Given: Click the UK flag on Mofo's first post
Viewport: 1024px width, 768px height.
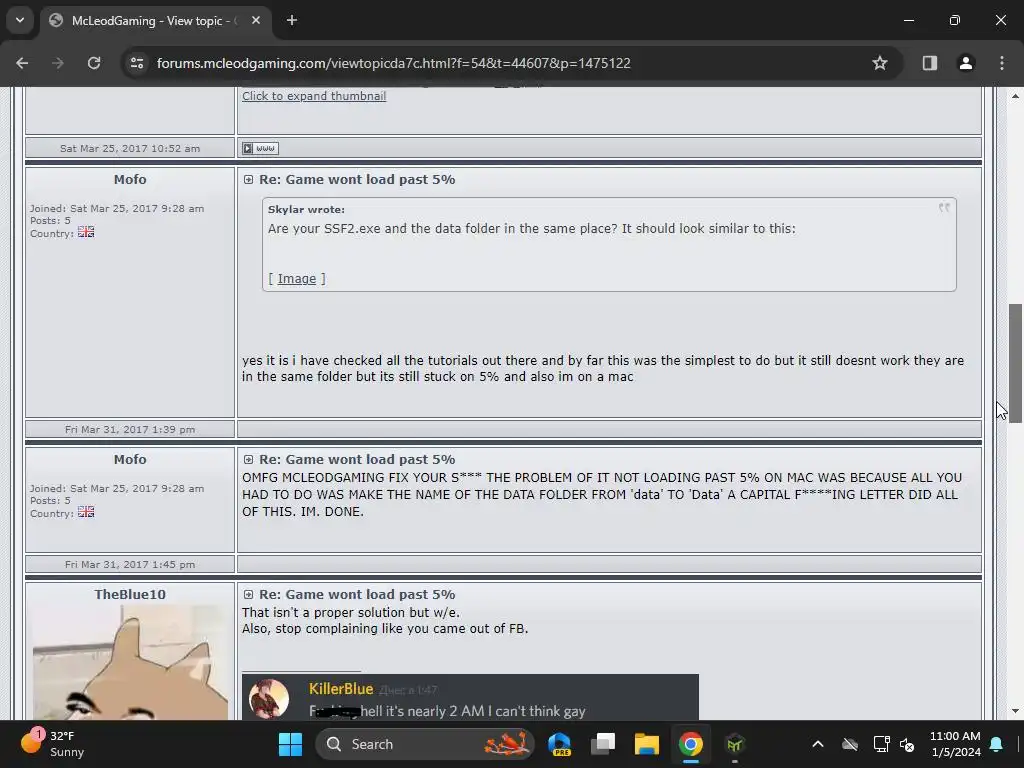Looking at the screenshot, I should point(86,232).
